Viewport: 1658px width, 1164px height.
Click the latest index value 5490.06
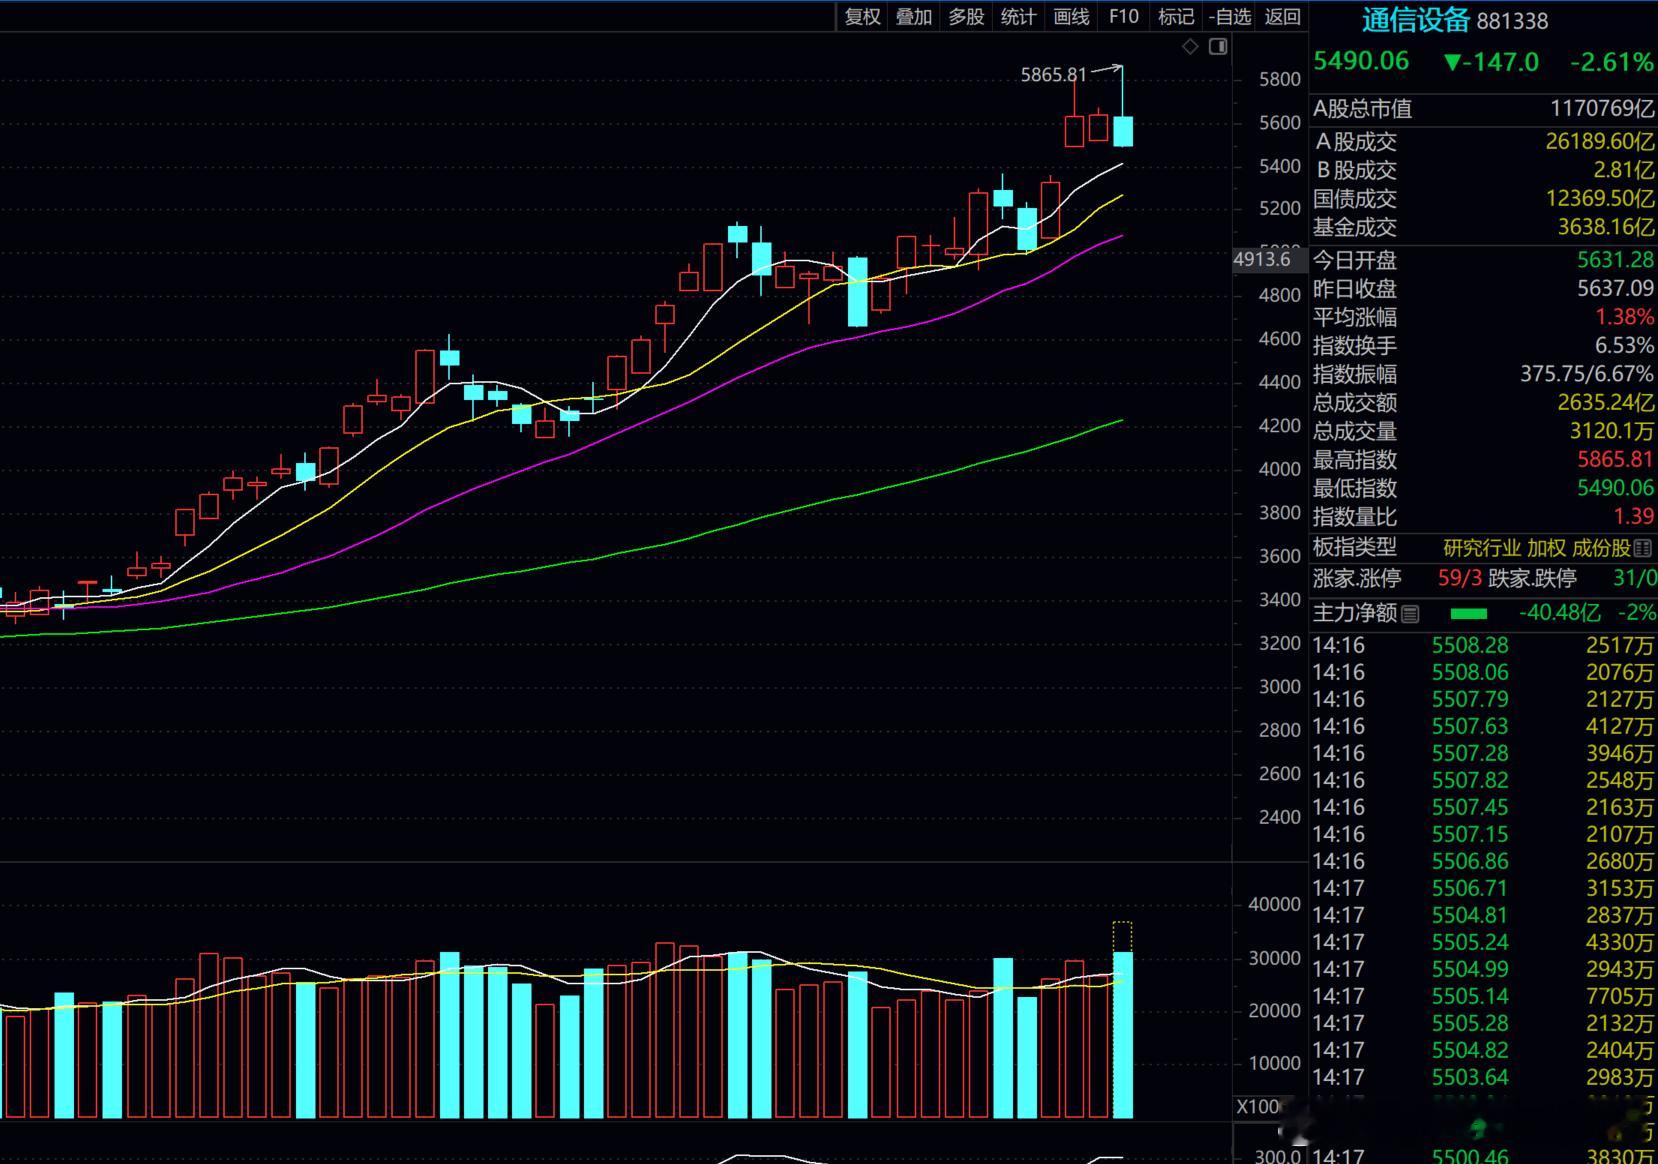pos(1361,61)
